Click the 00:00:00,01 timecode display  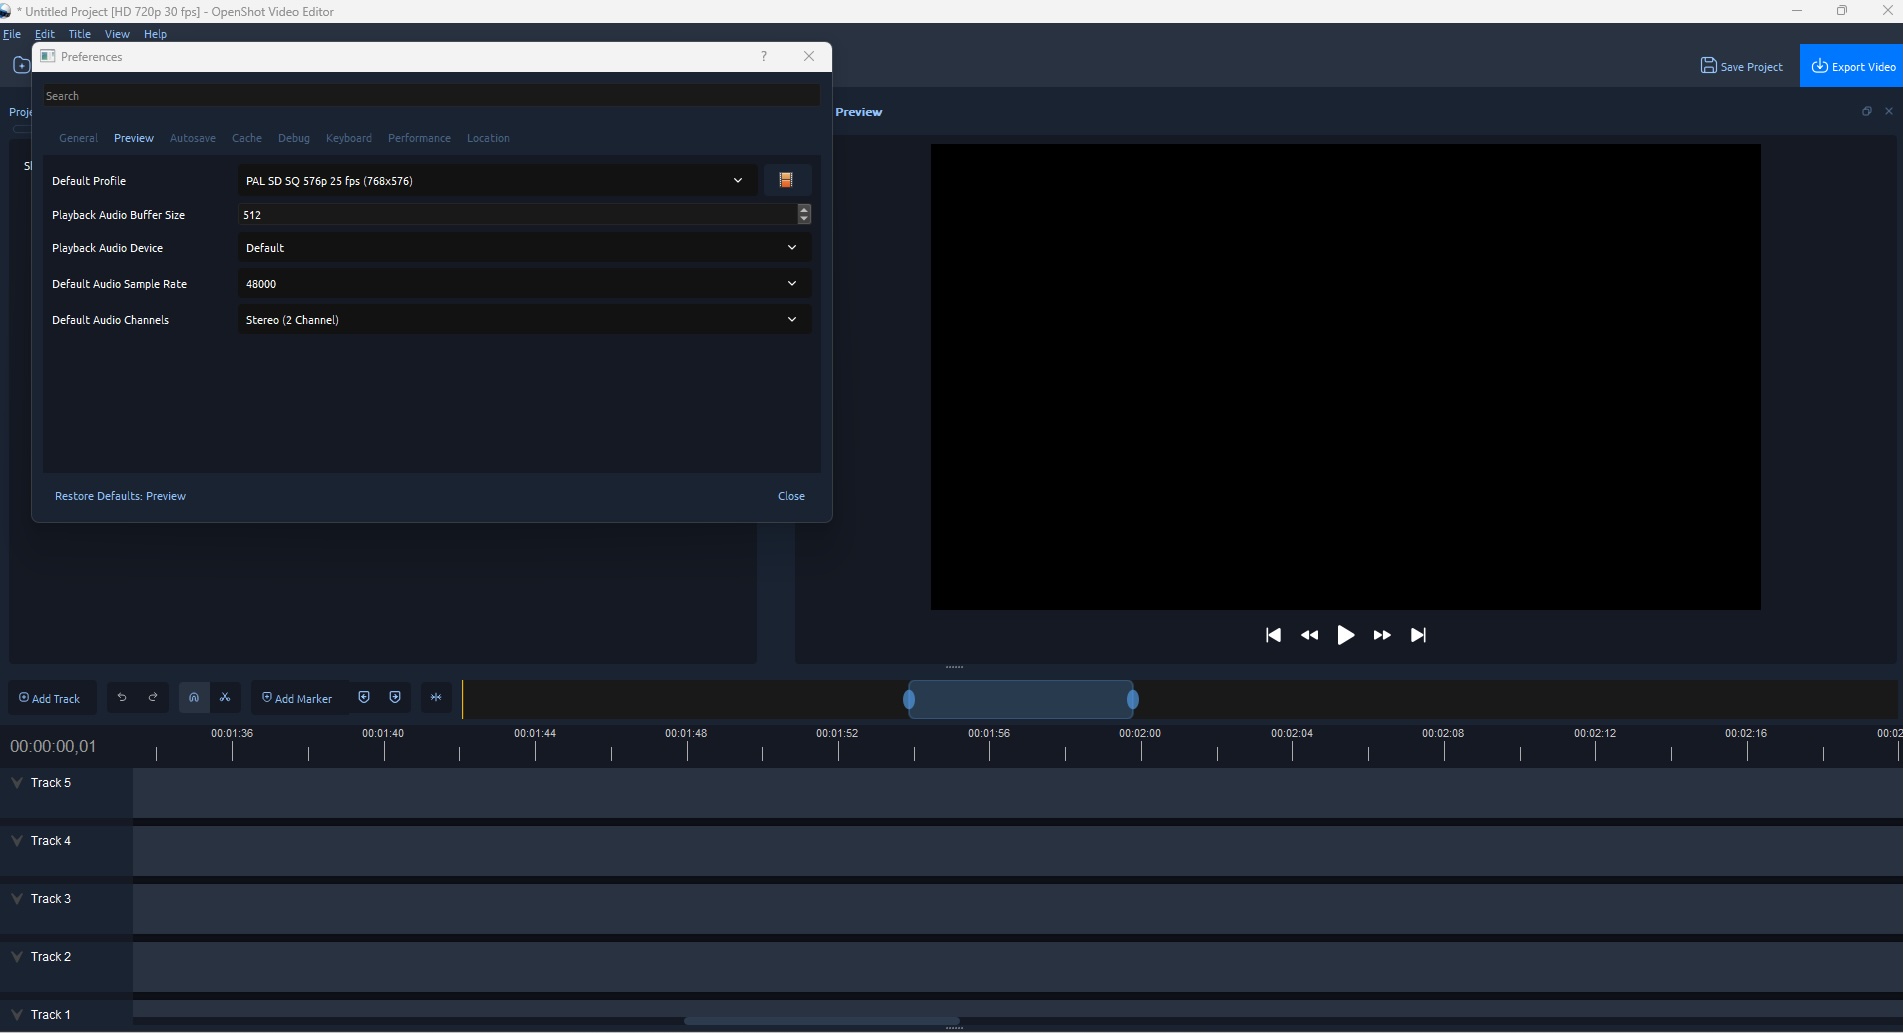point(53,746)
